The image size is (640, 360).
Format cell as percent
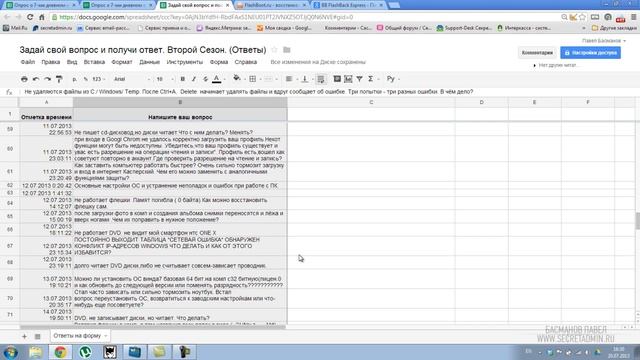pyautogui.click(x=86, y=79)
